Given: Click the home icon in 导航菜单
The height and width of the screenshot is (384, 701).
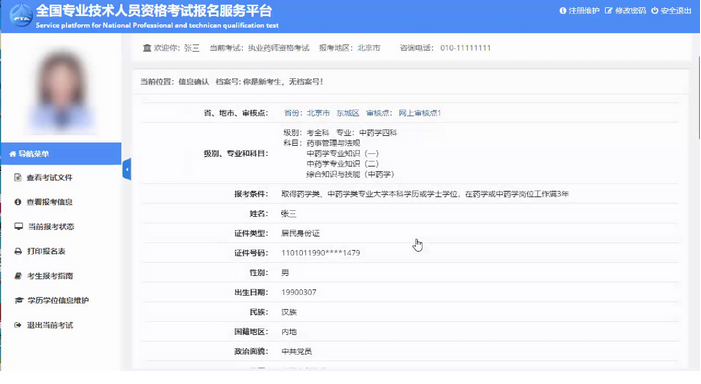Looking at the screenshot, I should click(12, 154).
